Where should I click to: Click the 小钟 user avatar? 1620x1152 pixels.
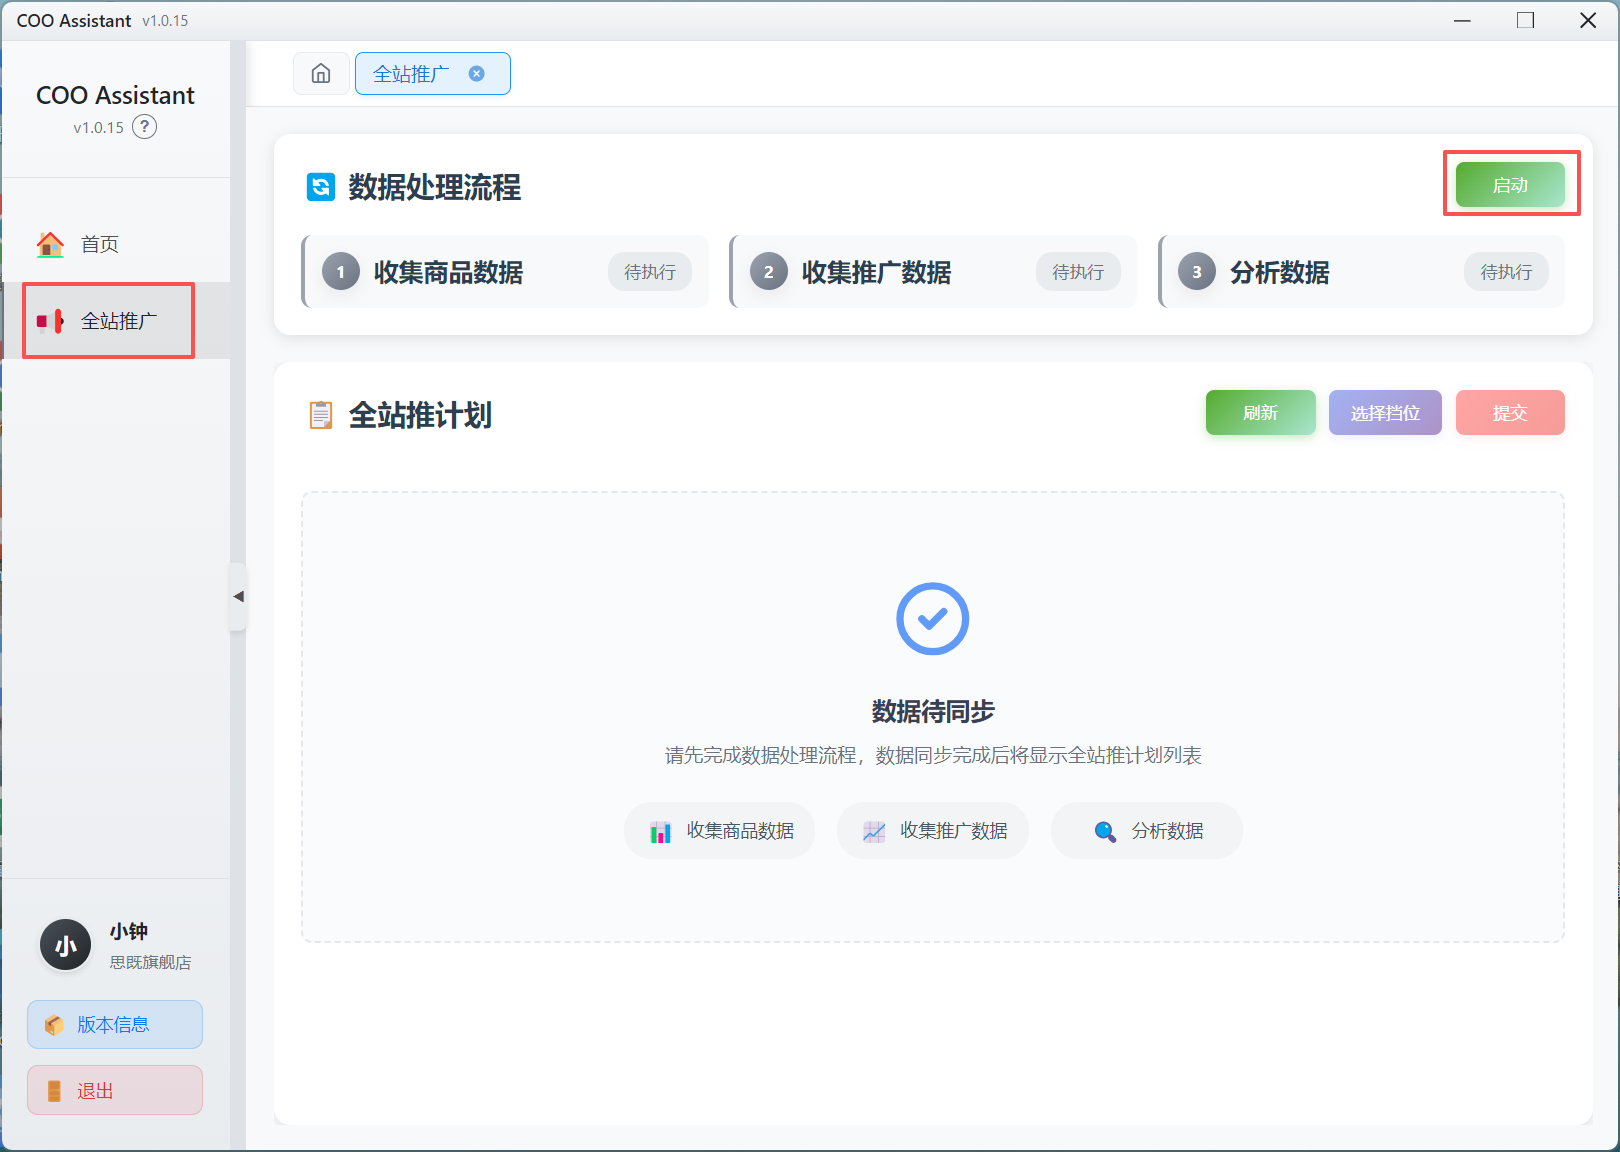point(64,944)
